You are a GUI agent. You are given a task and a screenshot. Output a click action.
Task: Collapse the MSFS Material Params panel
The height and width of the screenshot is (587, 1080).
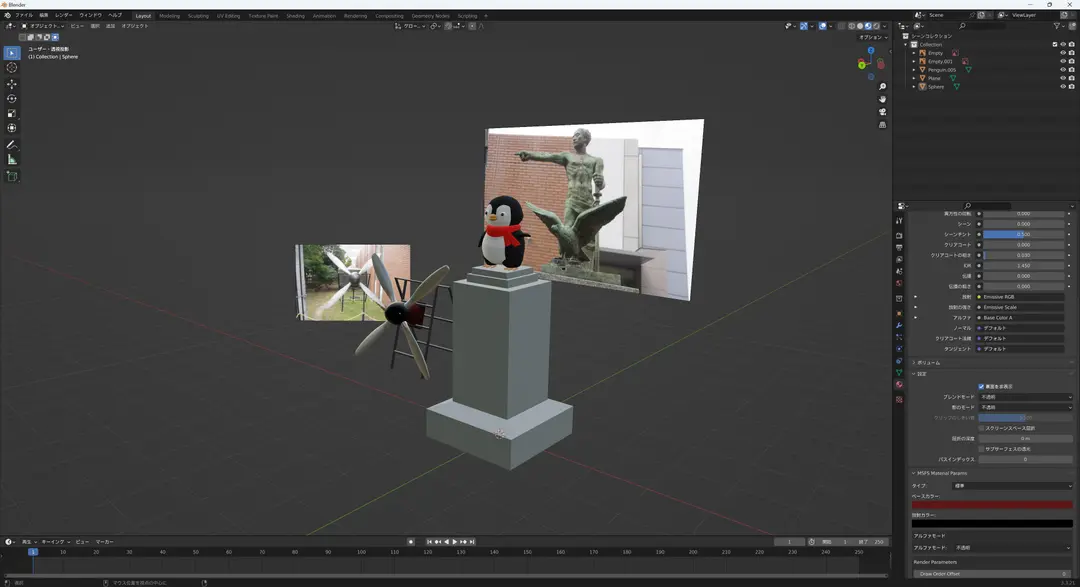coord(941,473)
